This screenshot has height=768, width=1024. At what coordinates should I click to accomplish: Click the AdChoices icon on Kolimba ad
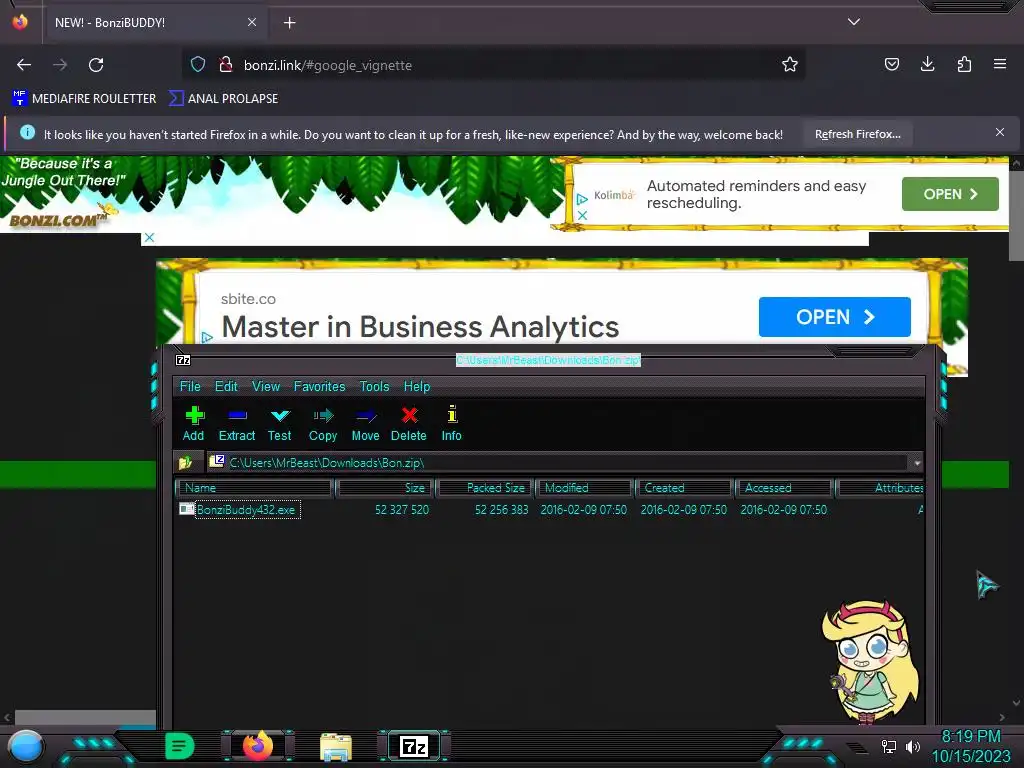click(x=583, y=199)
